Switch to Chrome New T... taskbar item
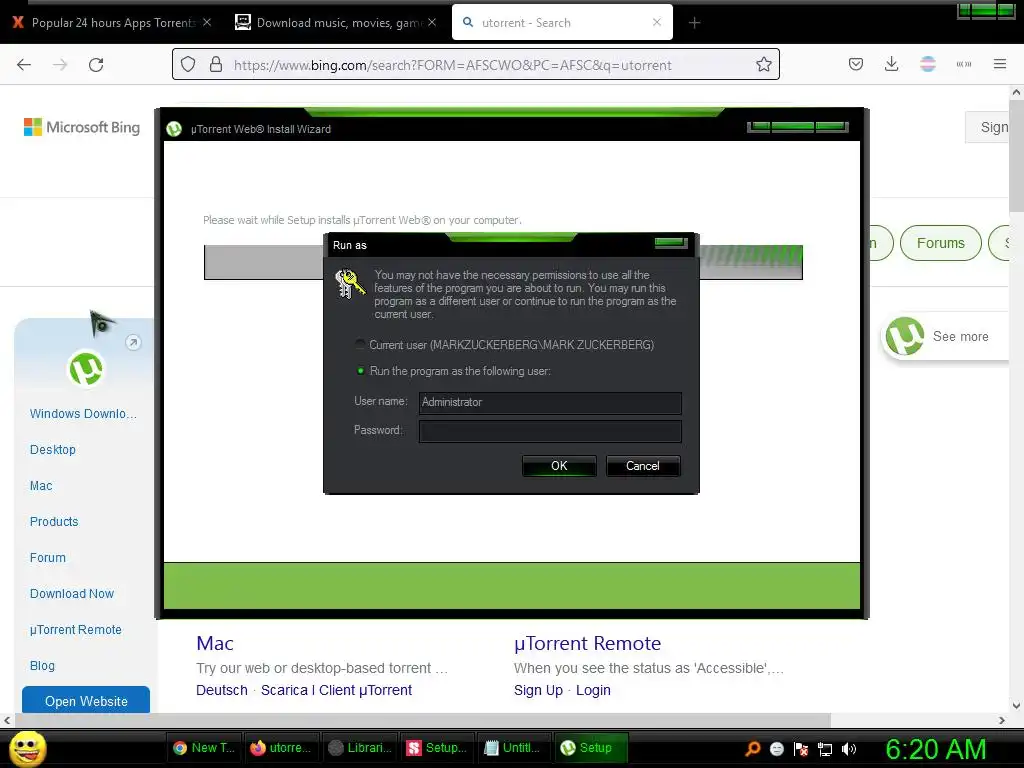 [205, 748]
